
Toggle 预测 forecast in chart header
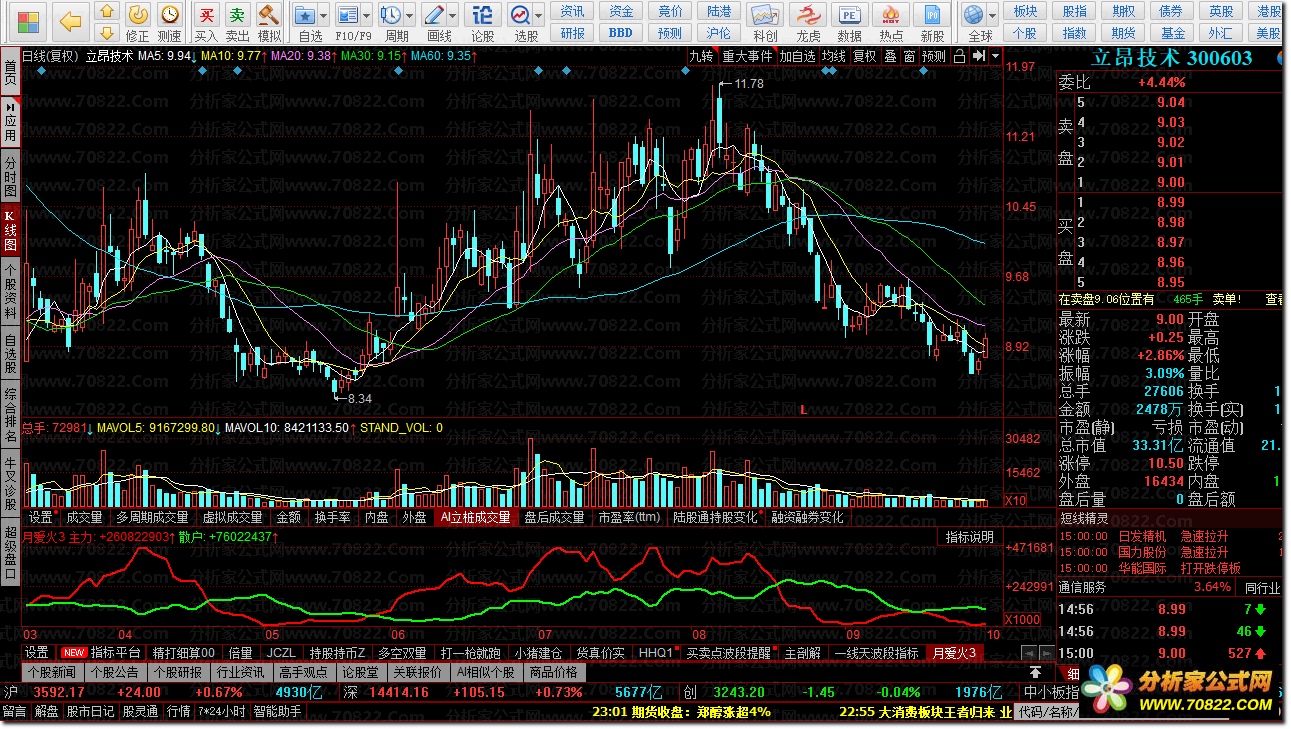pos(934,56)
